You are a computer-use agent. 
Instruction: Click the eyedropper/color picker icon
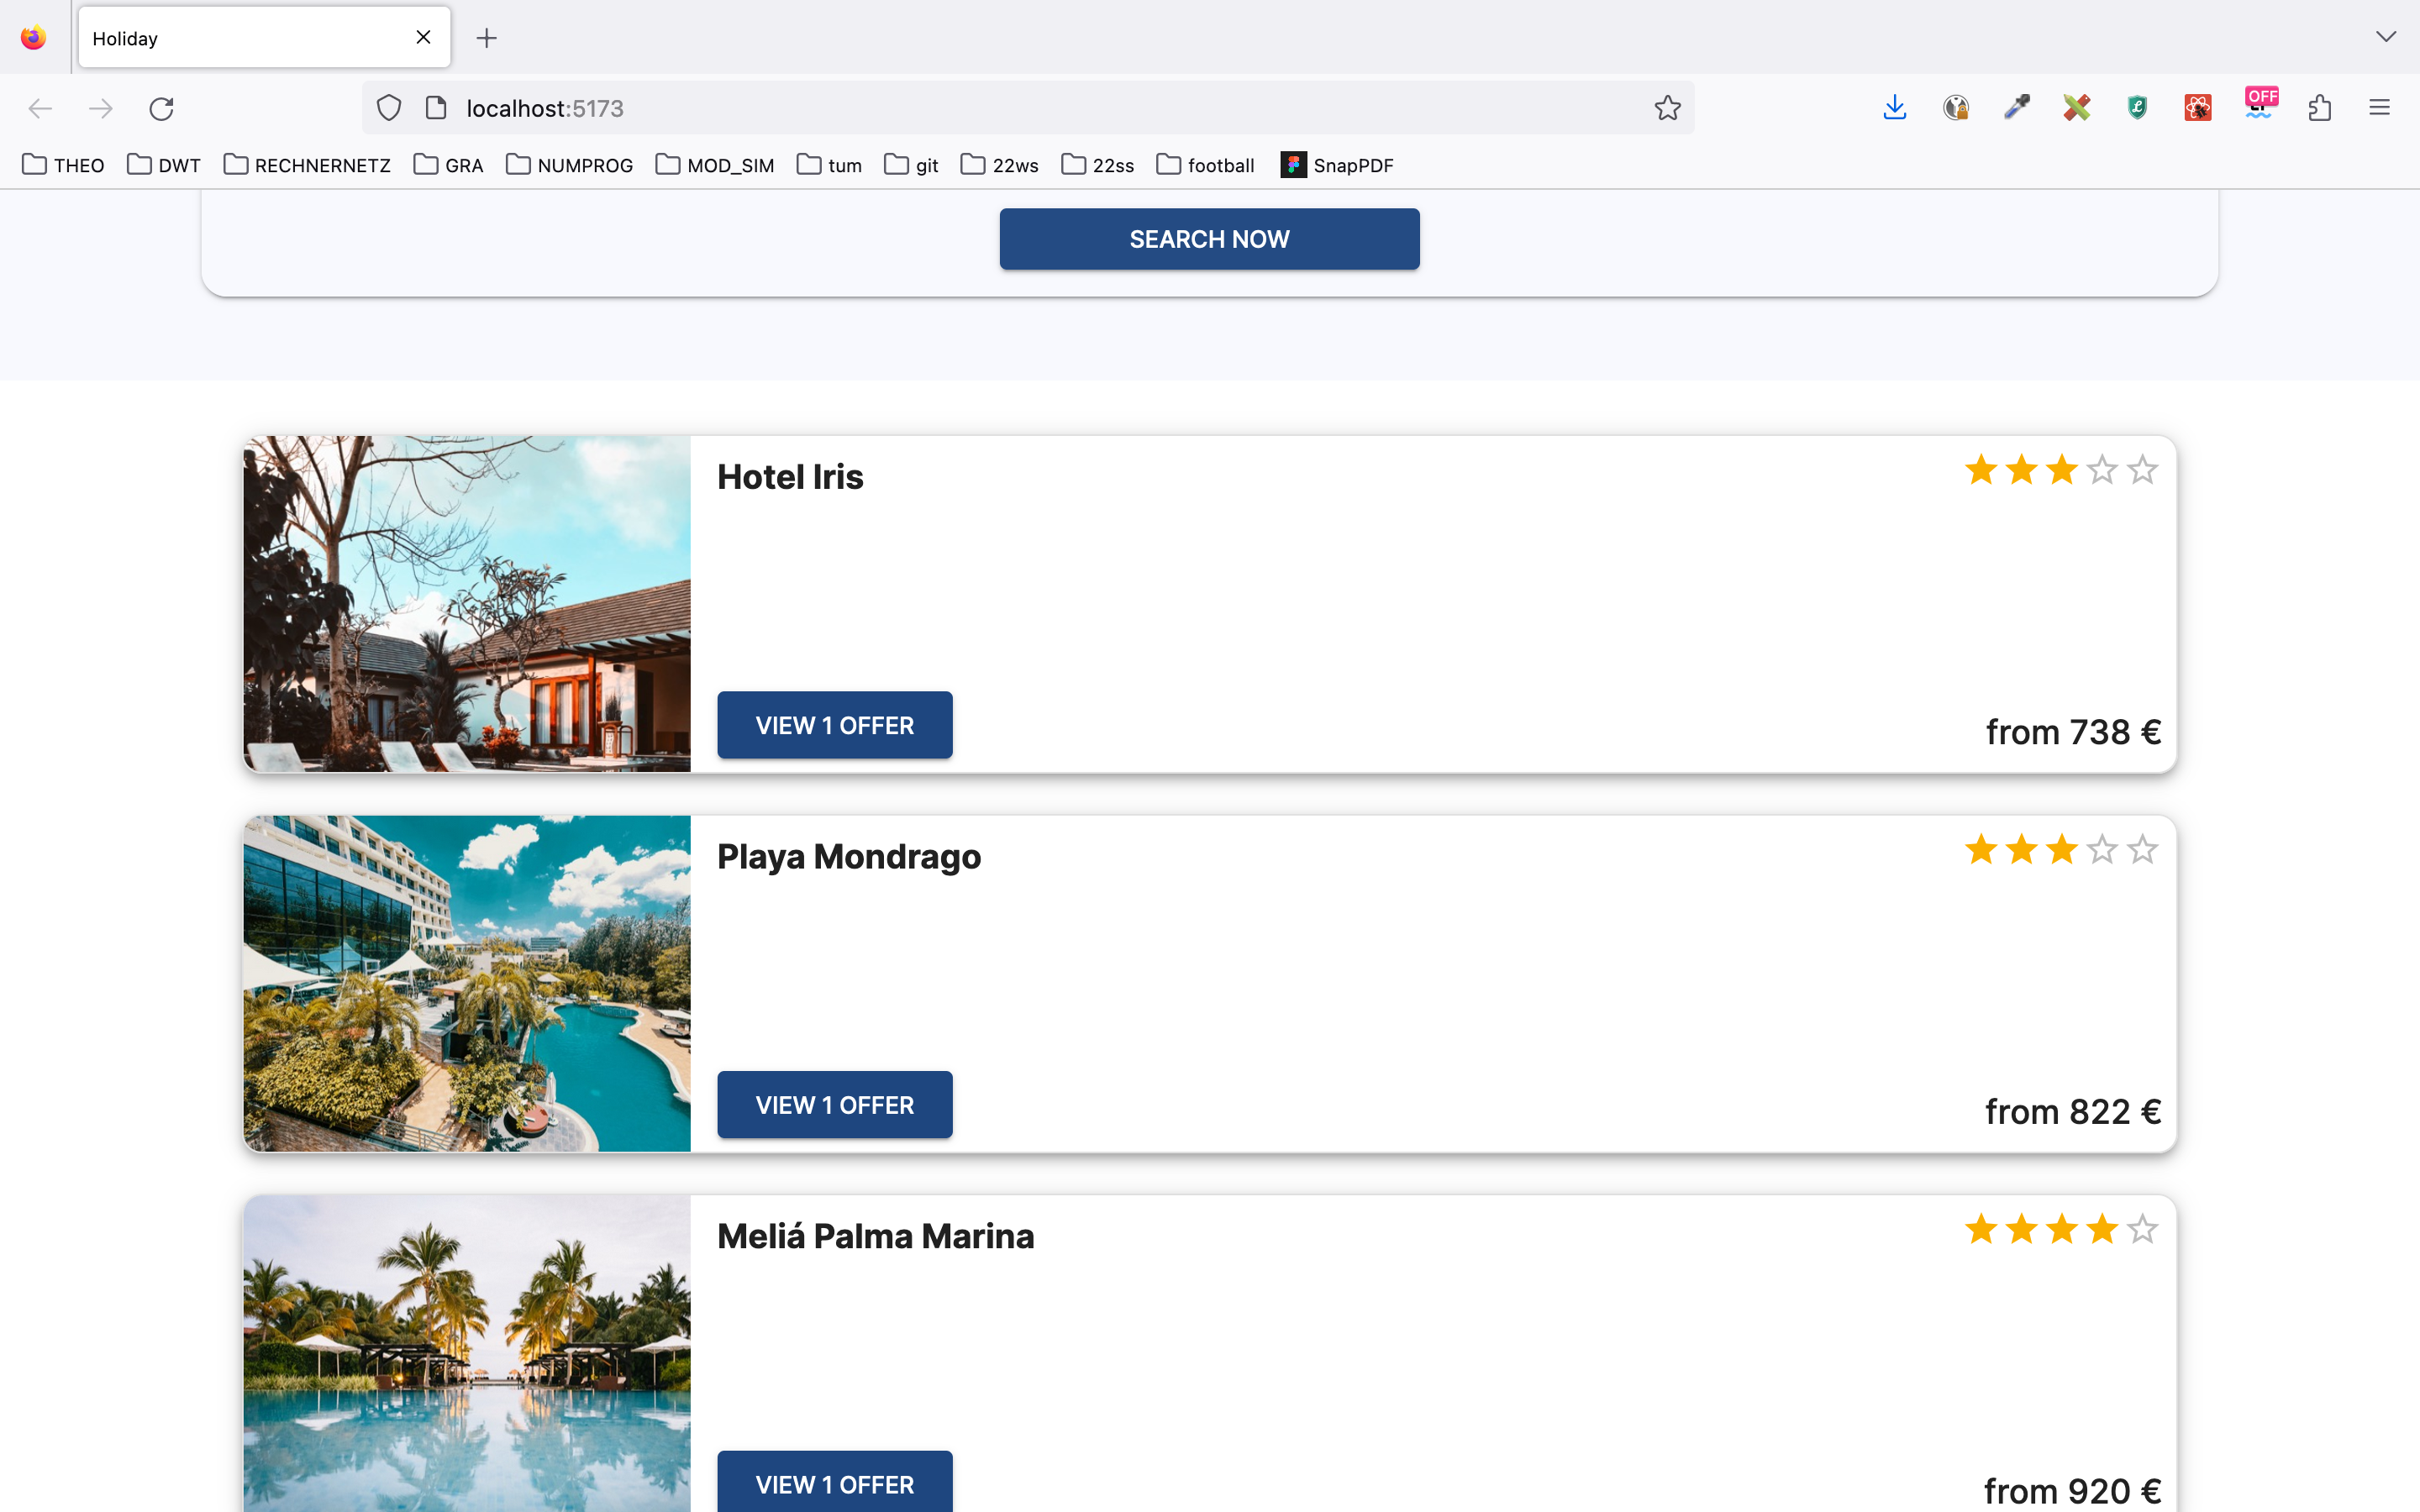point(2014,108)
